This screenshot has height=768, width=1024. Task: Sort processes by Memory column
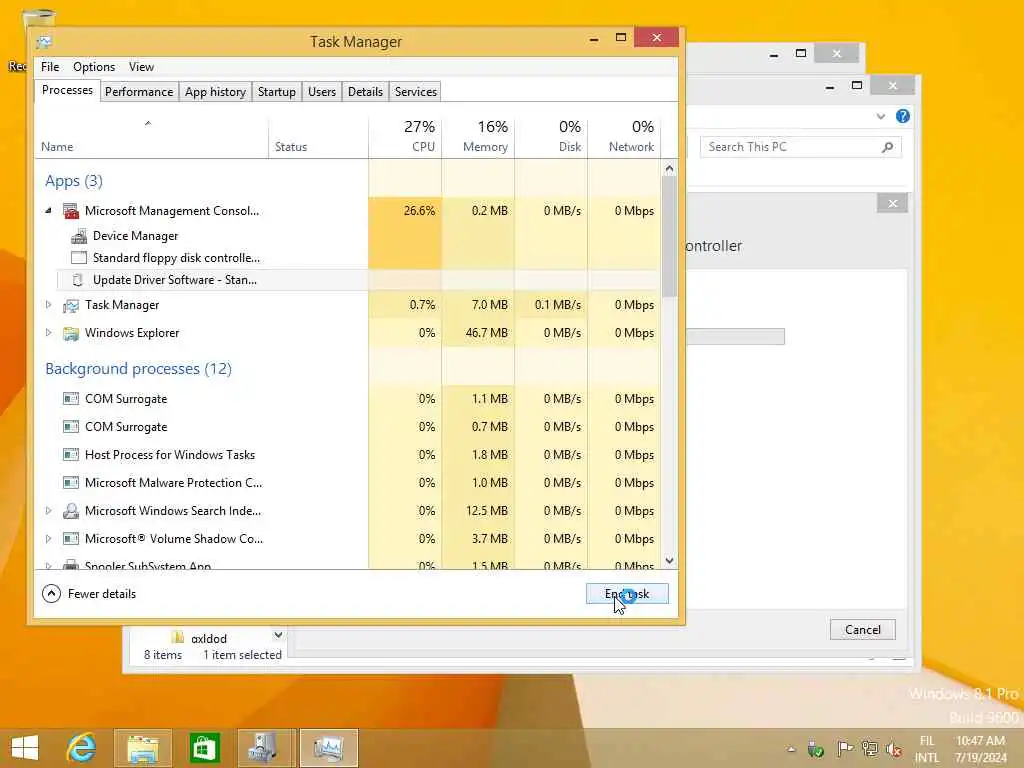tap(479, 137)
